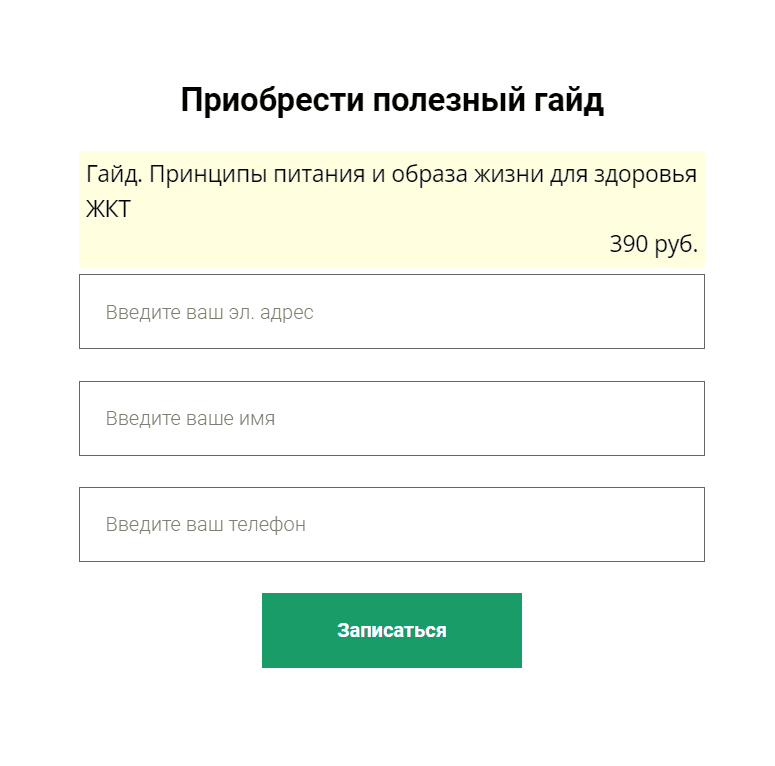Click the 'Введите ваше имя' placeholder text
This screenshot has height=766, width=775.
pos(190,419)
